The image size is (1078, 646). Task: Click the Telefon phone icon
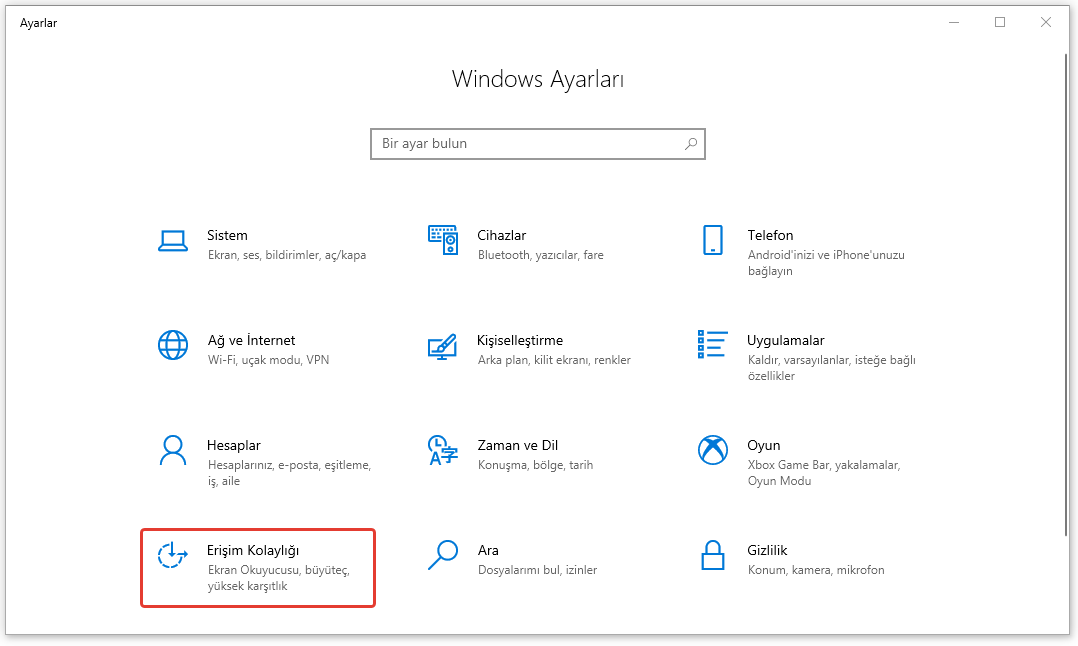[712, 240]
